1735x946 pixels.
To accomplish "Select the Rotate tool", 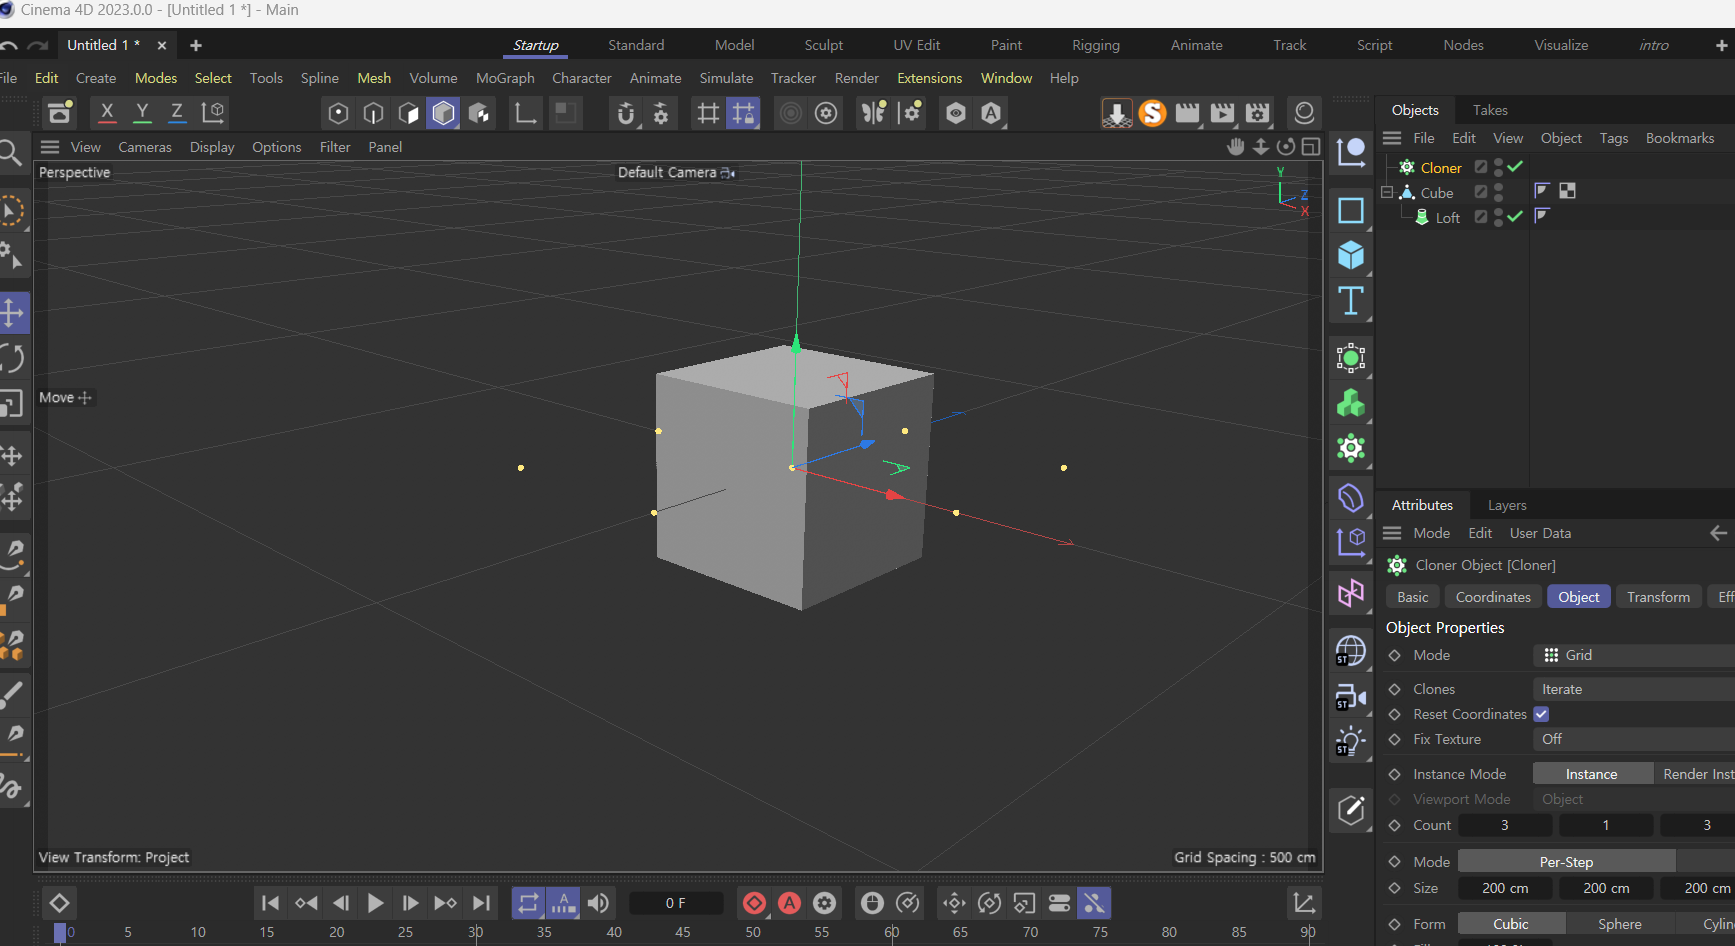I will coord(12,358).
